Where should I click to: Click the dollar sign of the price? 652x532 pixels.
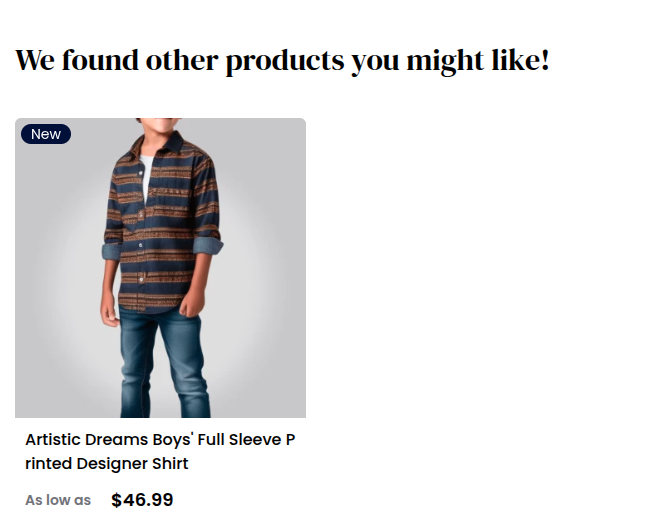116,500
